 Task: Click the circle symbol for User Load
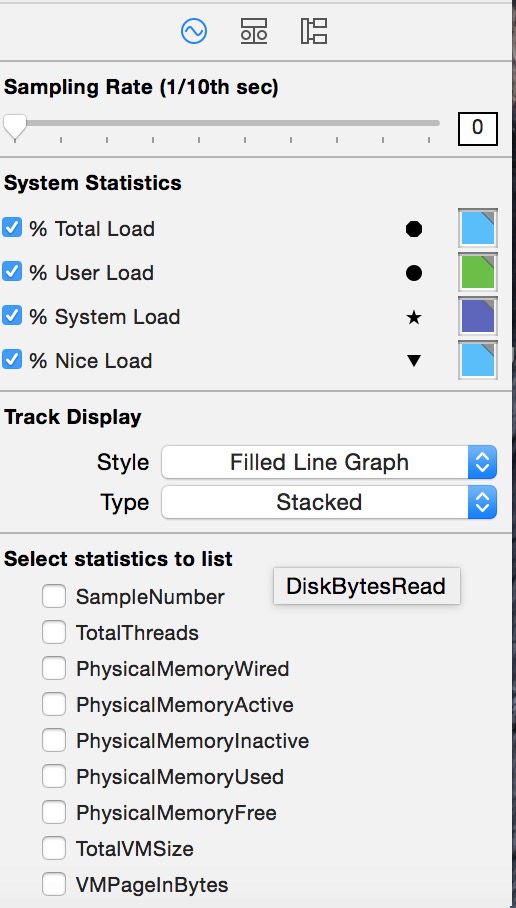point(413,273)
